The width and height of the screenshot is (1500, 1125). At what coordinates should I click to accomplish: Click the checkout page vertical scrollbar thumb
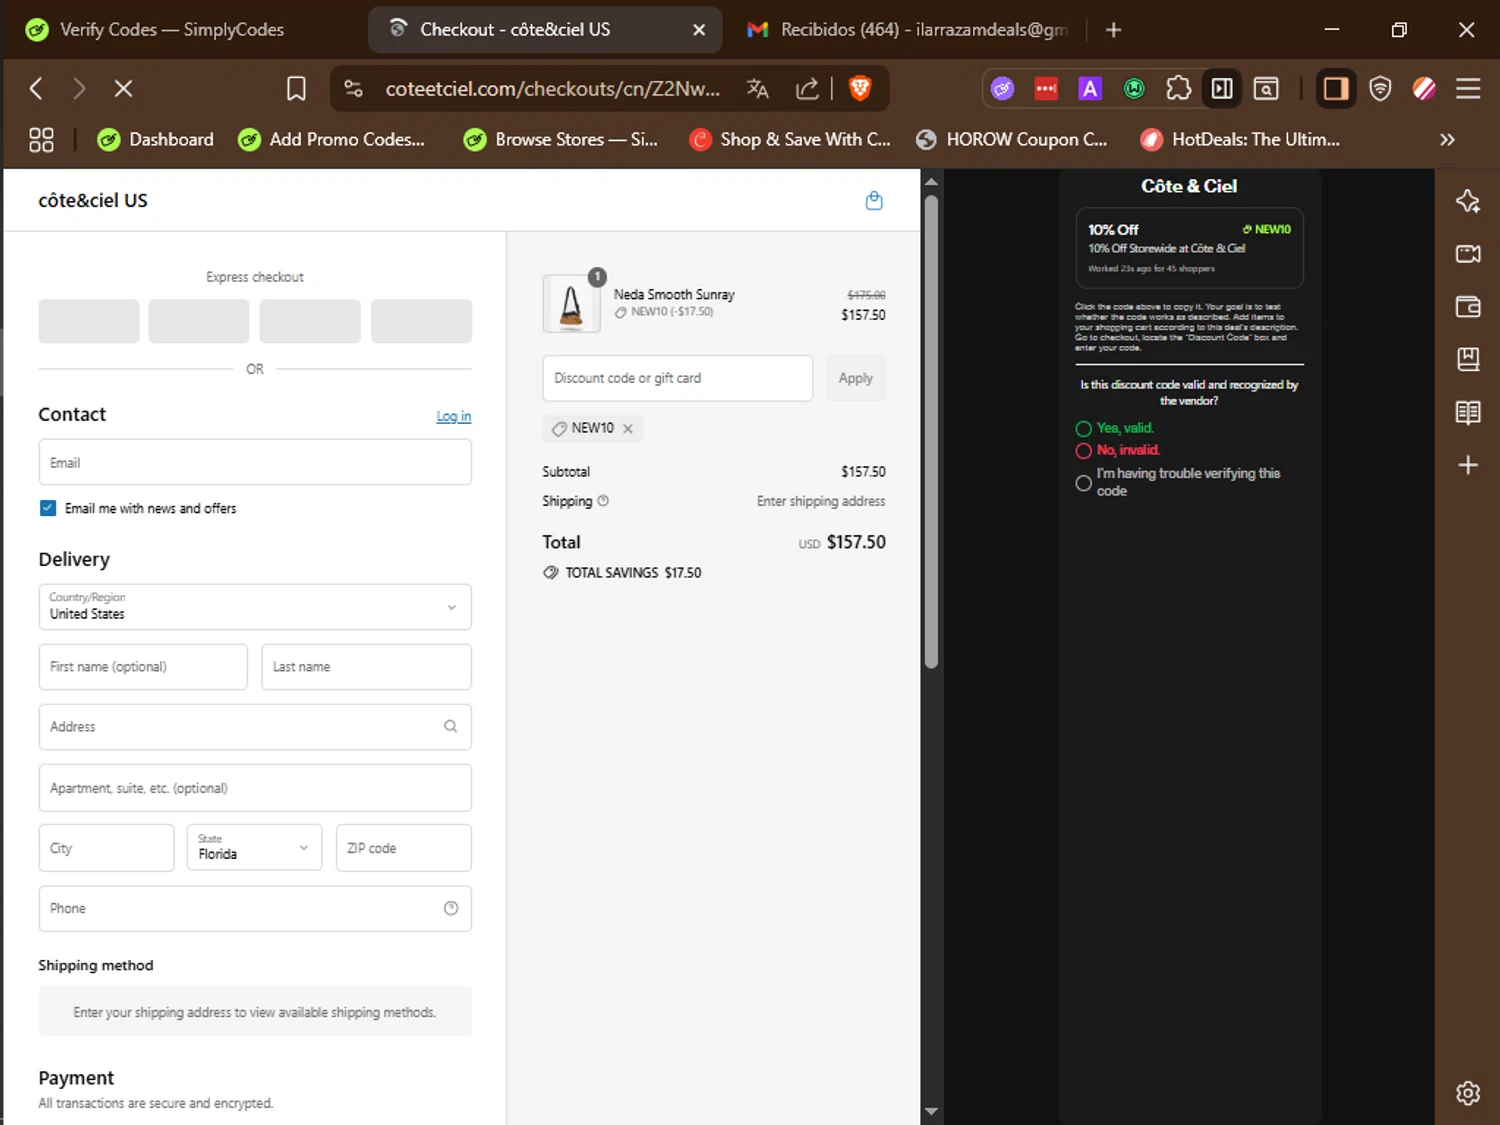coord(931,432)
